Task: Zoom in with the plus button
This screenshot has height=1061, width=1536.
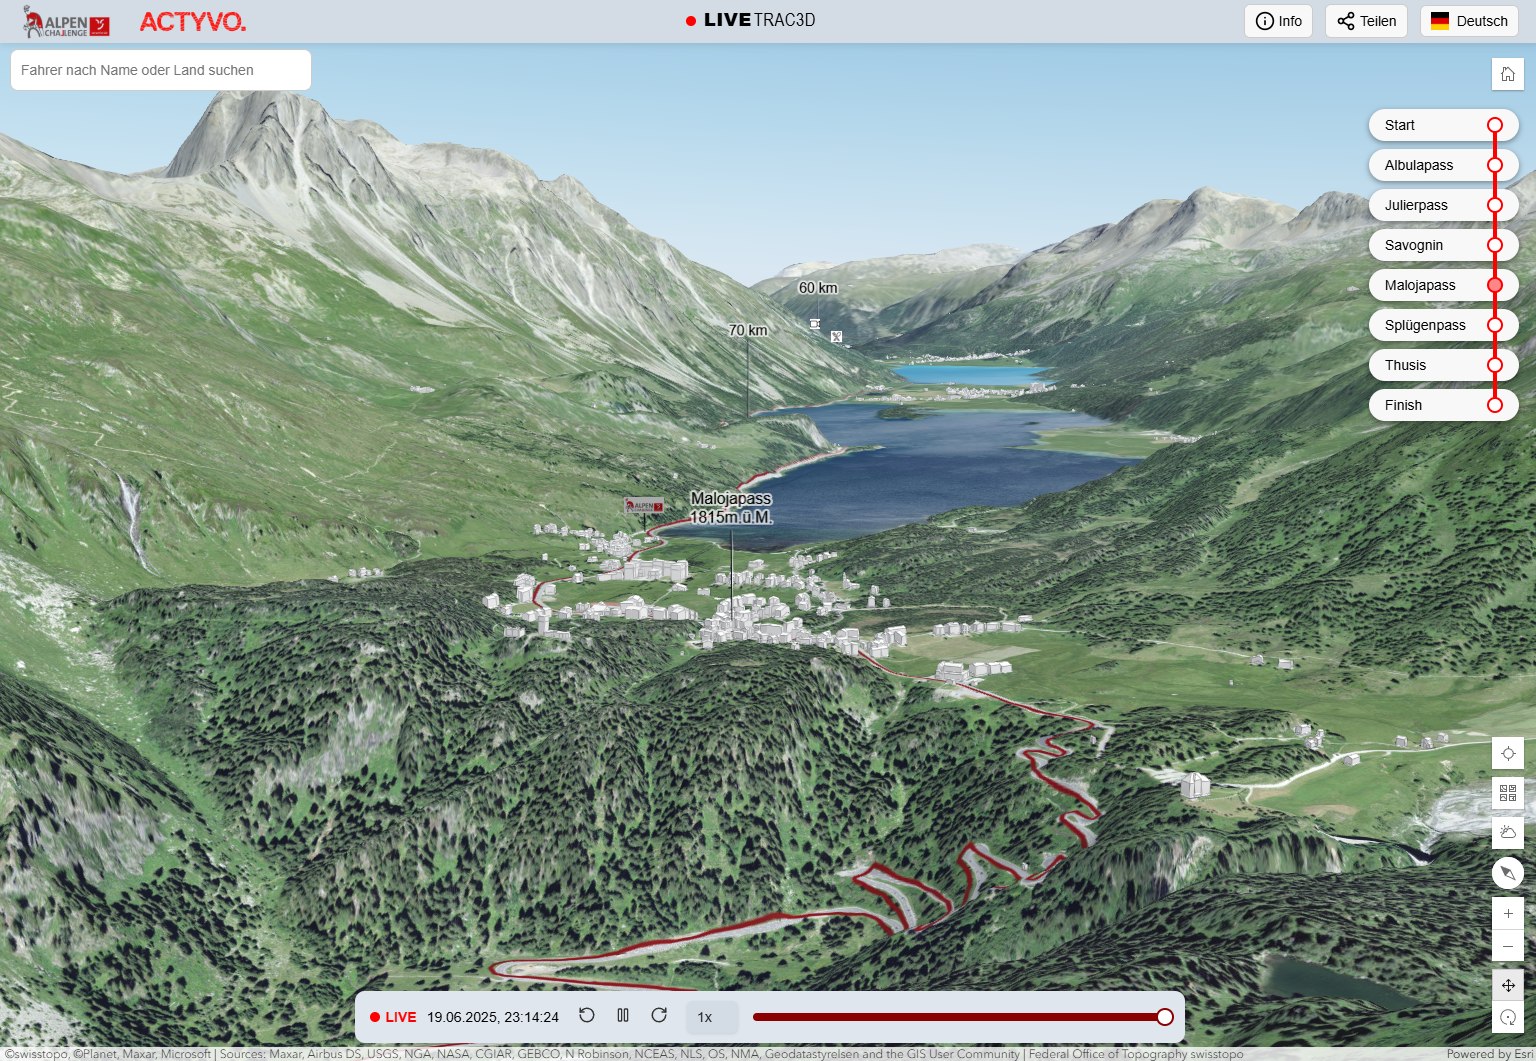Action: (x=1507, y=913)
